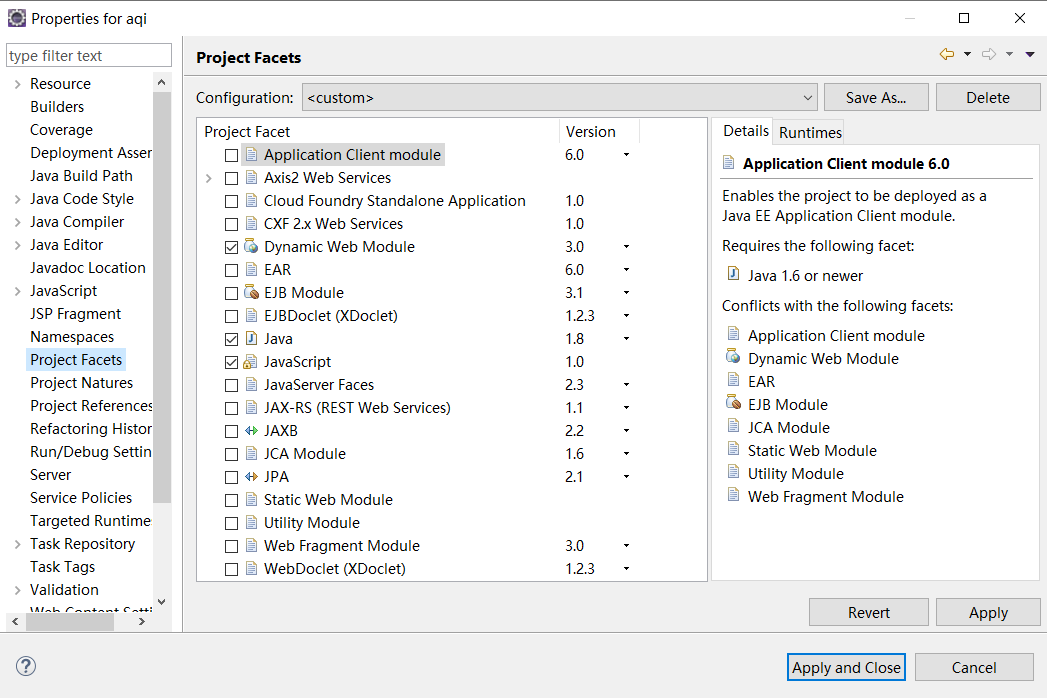This screenshot has height=698, width=1047.
Task: Click the Revert button
Action: (868, 613)
